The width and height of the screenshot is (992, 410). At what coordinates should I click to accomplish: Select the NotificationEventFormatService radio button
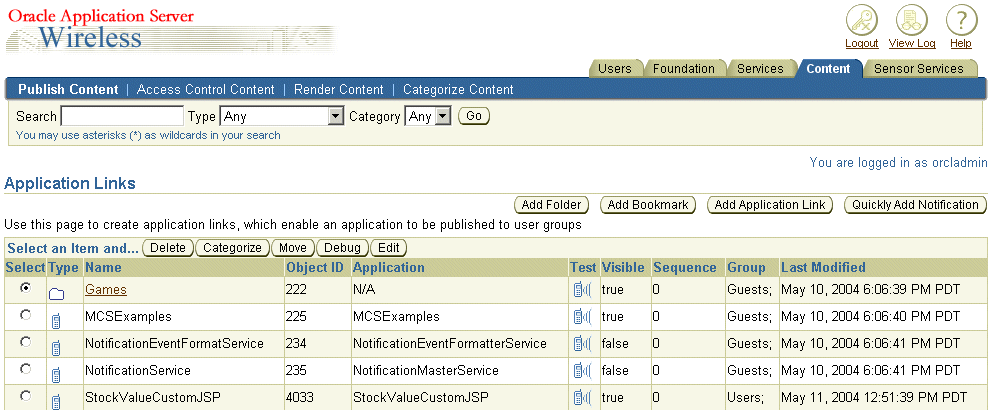point(25,341)
